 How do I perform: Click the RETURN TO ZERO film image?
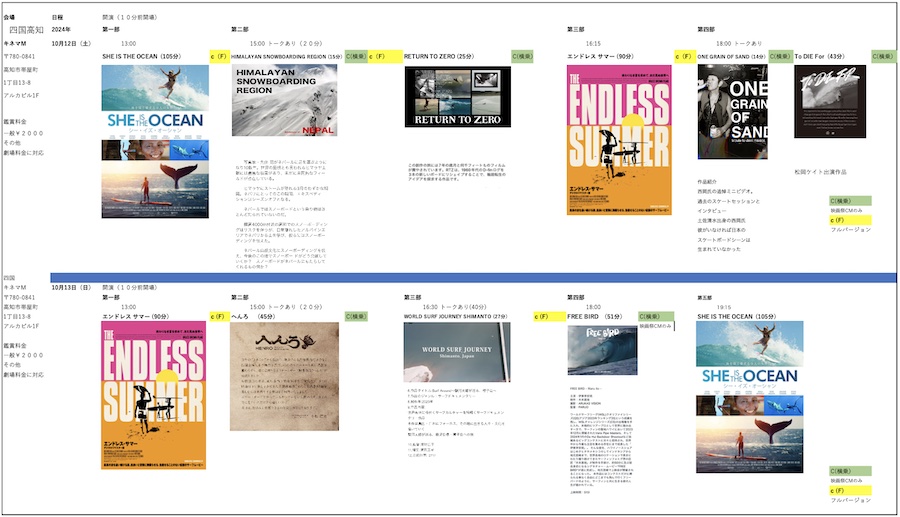(x=457, y=97)
